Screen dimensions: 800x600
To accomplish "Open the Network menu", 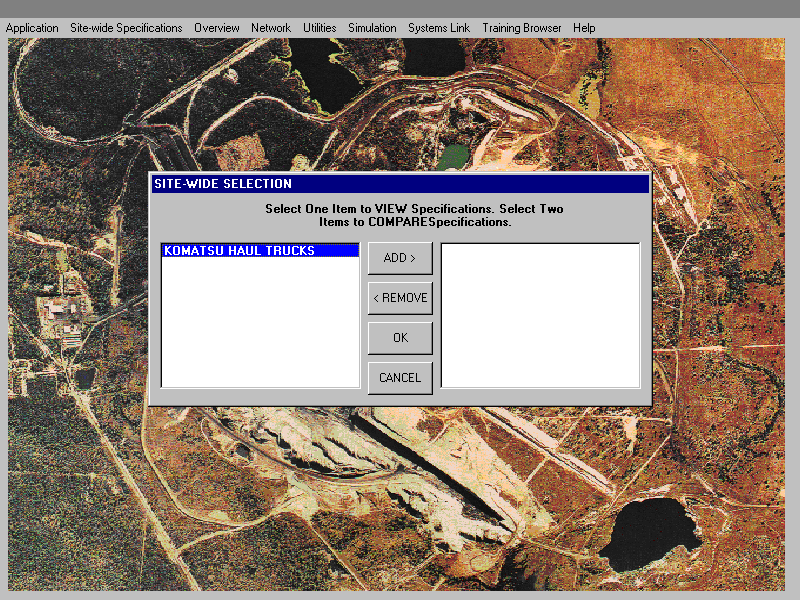I will [x=271, y=28].
